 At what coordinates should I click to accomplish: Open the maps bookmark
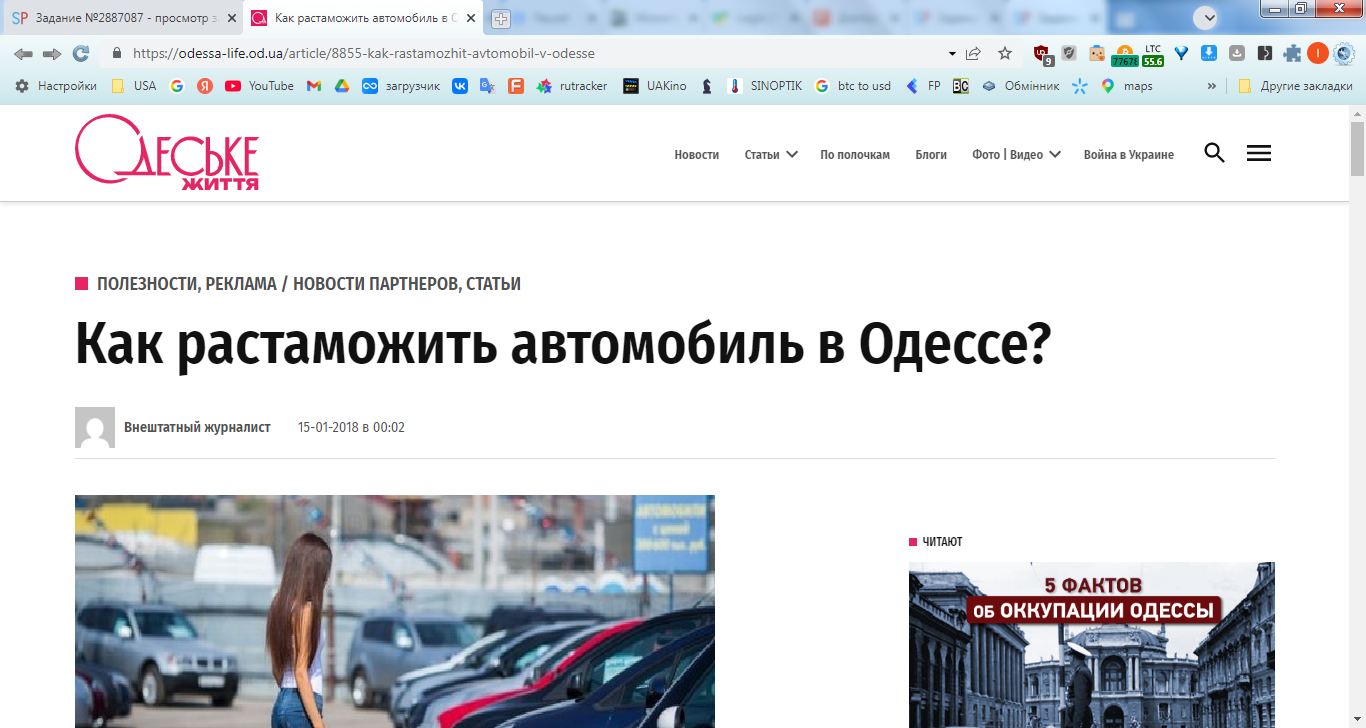coord(1126,86)
